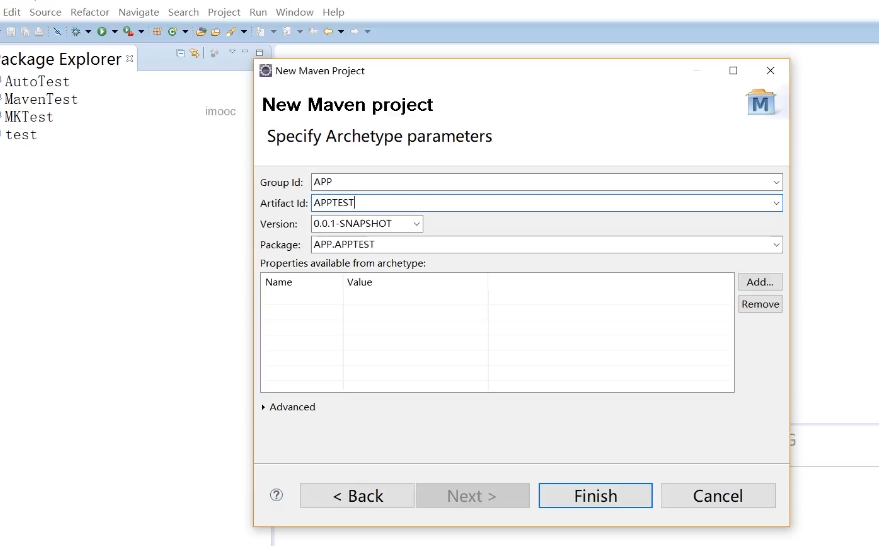Viewport: 879px width, 546px height.
Task: Maximize the New Maven Project dialog
Action: (x=733, y=71)
